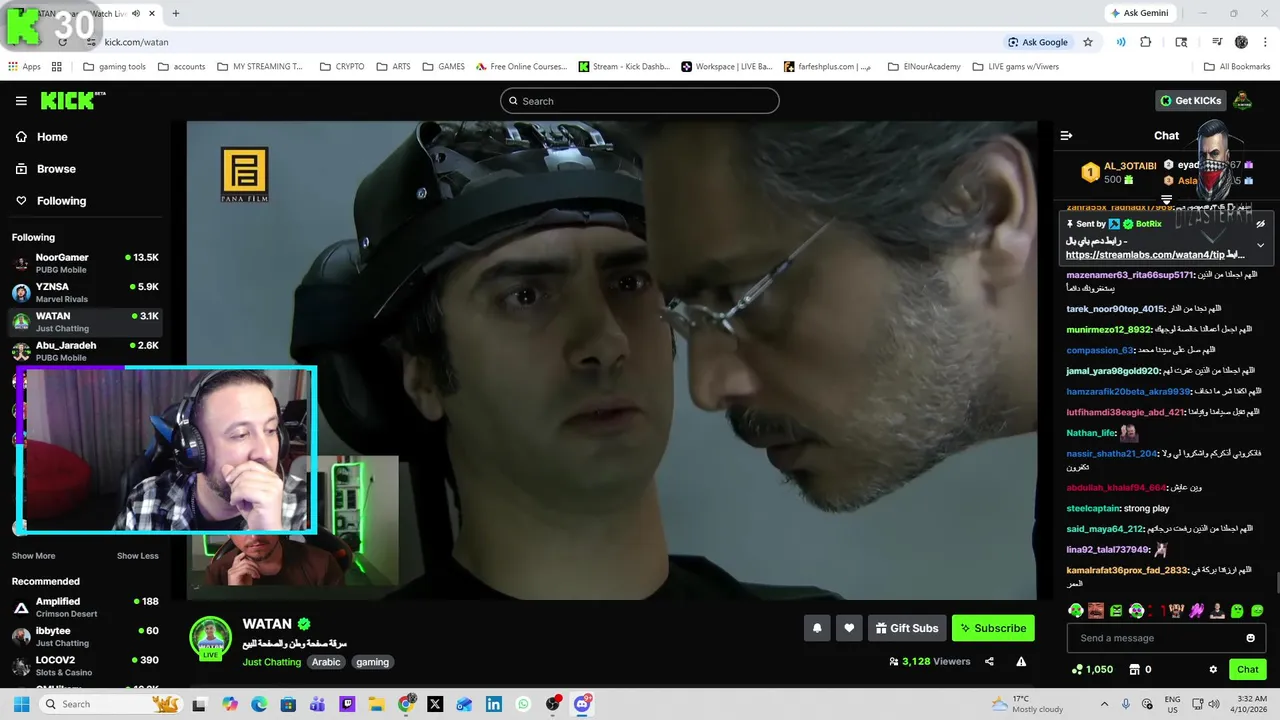Open WATAN channel avatar
The image size is (1280, 720).
tap(210, 638)
